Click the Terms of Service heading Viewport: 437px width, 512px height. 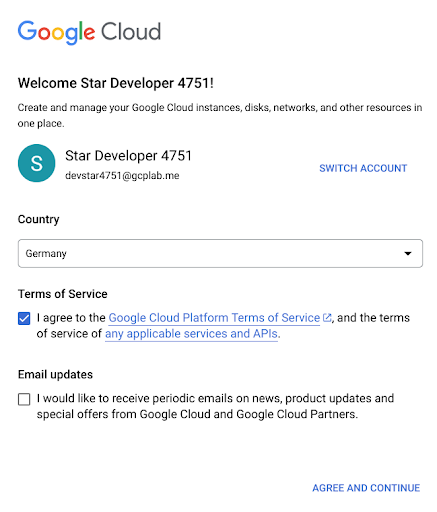coord(63,294)
